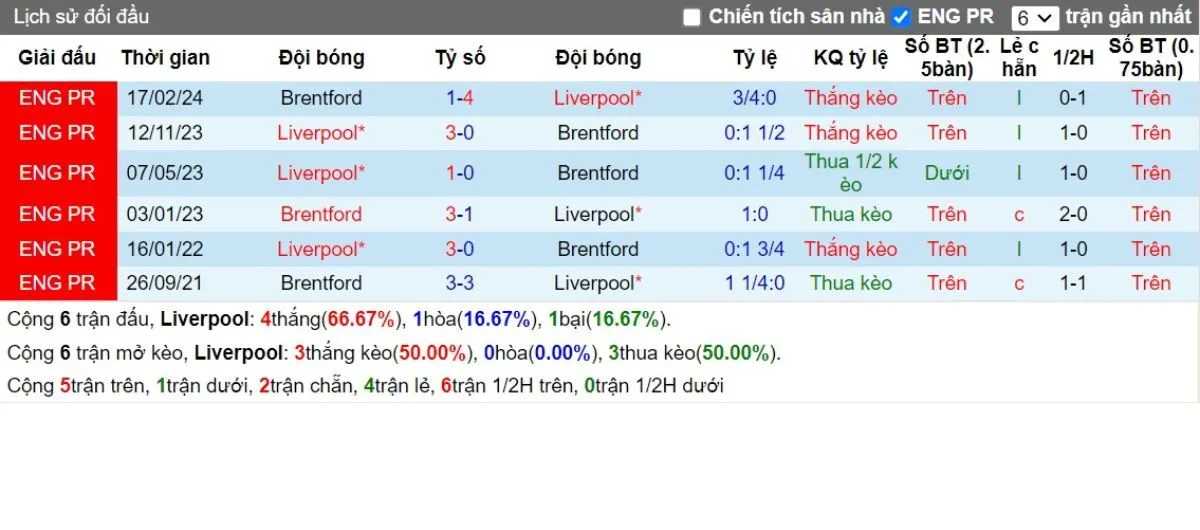Click Brentford in the 17/02/24 match row
The width and height of the screenshot is (1200, 530).
[321, 98]
